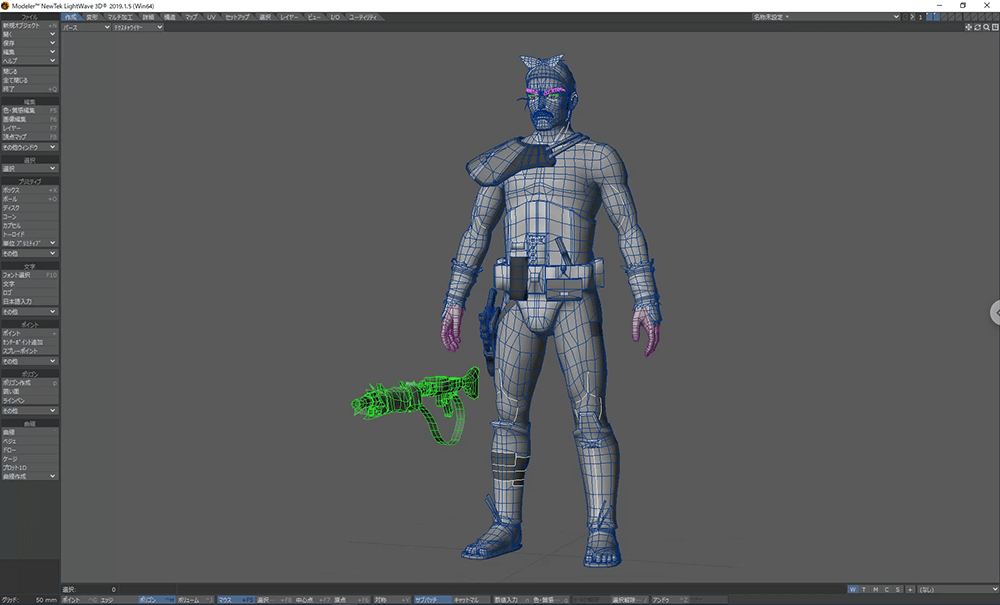Select layer 1 foreground slot
Screen dimensions: 1000x605
(x=929, y=15)
